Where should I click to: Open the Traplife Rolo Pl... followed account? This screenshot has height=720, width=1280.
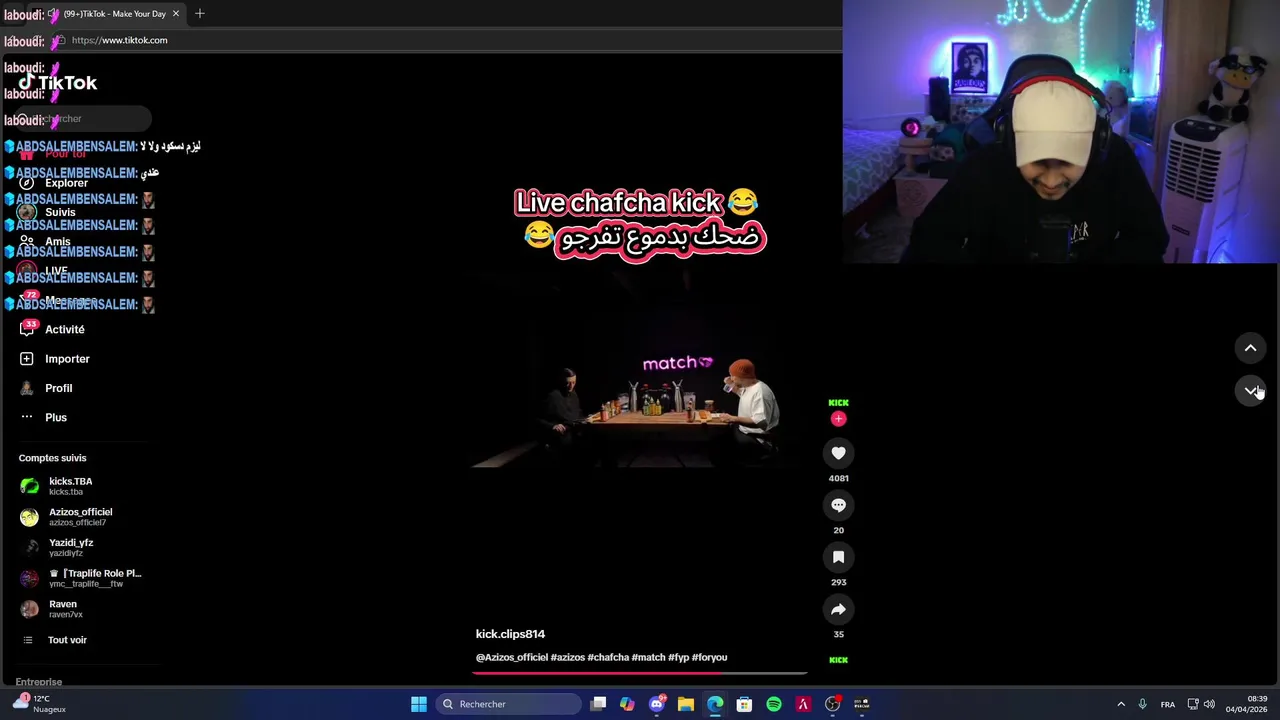pyautogui.click(x=82, y=578)
